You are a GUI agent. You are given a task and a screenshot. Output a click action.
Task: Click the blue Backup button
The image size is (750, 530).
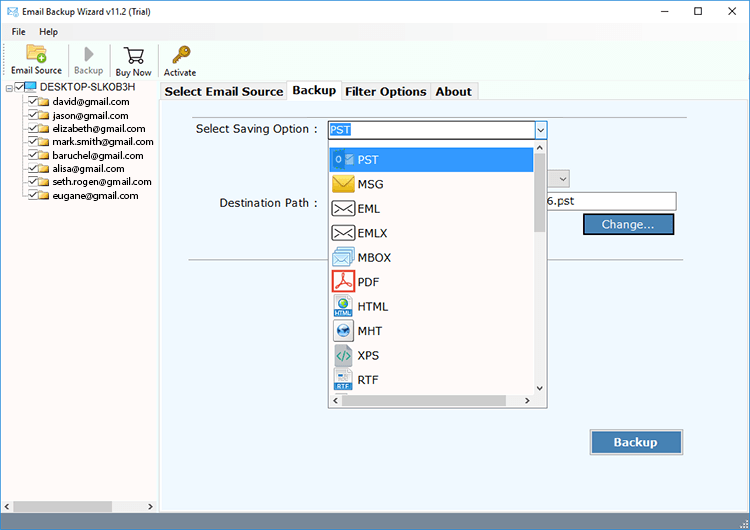click(x=636, y=442)
